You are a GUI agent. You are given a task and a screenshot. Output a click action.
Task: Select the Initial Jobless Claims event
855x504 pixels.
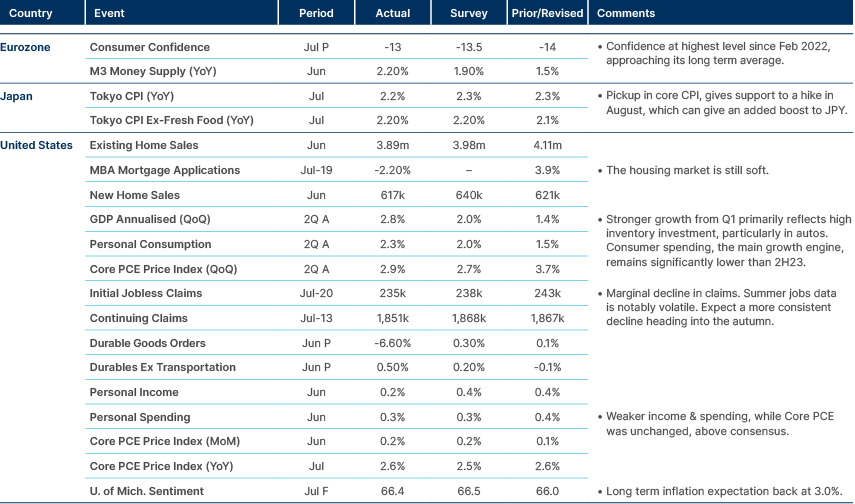click(146, 293)
